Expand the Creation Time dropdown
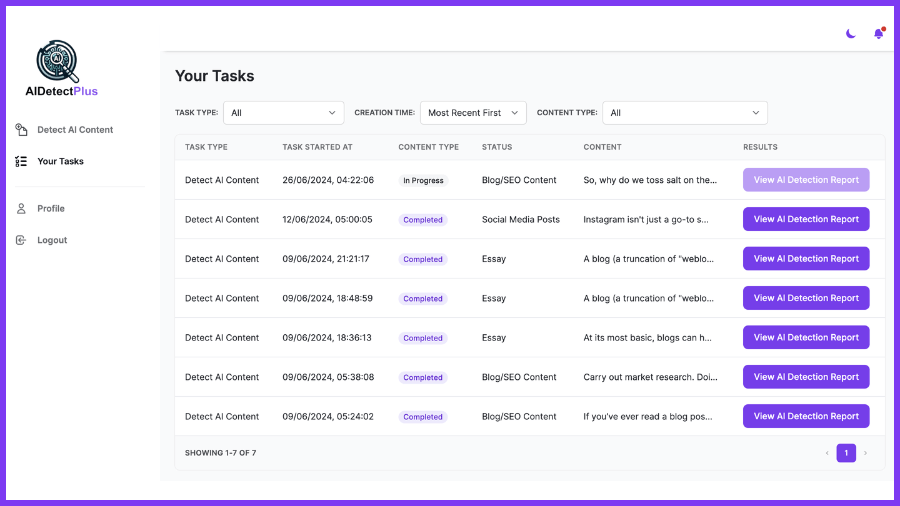Viewport: 900px width, 506px height. [x=473, y=113]
